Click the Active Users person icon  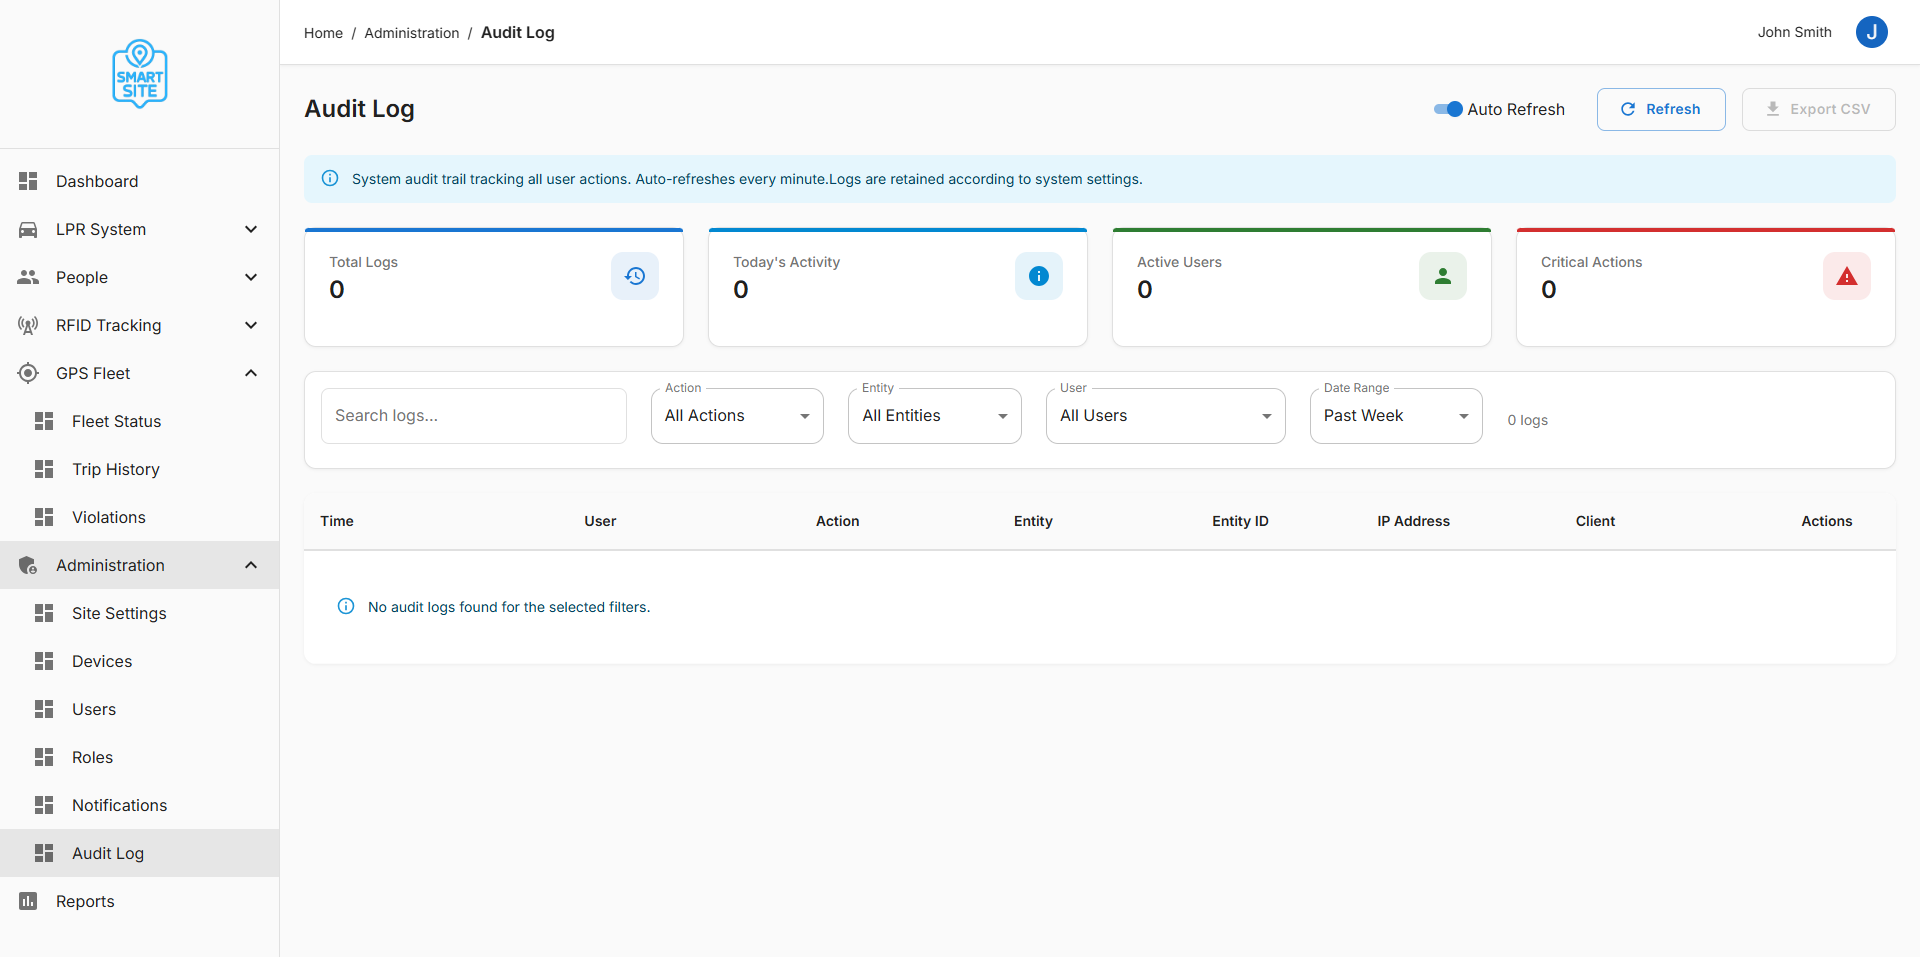point(1443,276)
